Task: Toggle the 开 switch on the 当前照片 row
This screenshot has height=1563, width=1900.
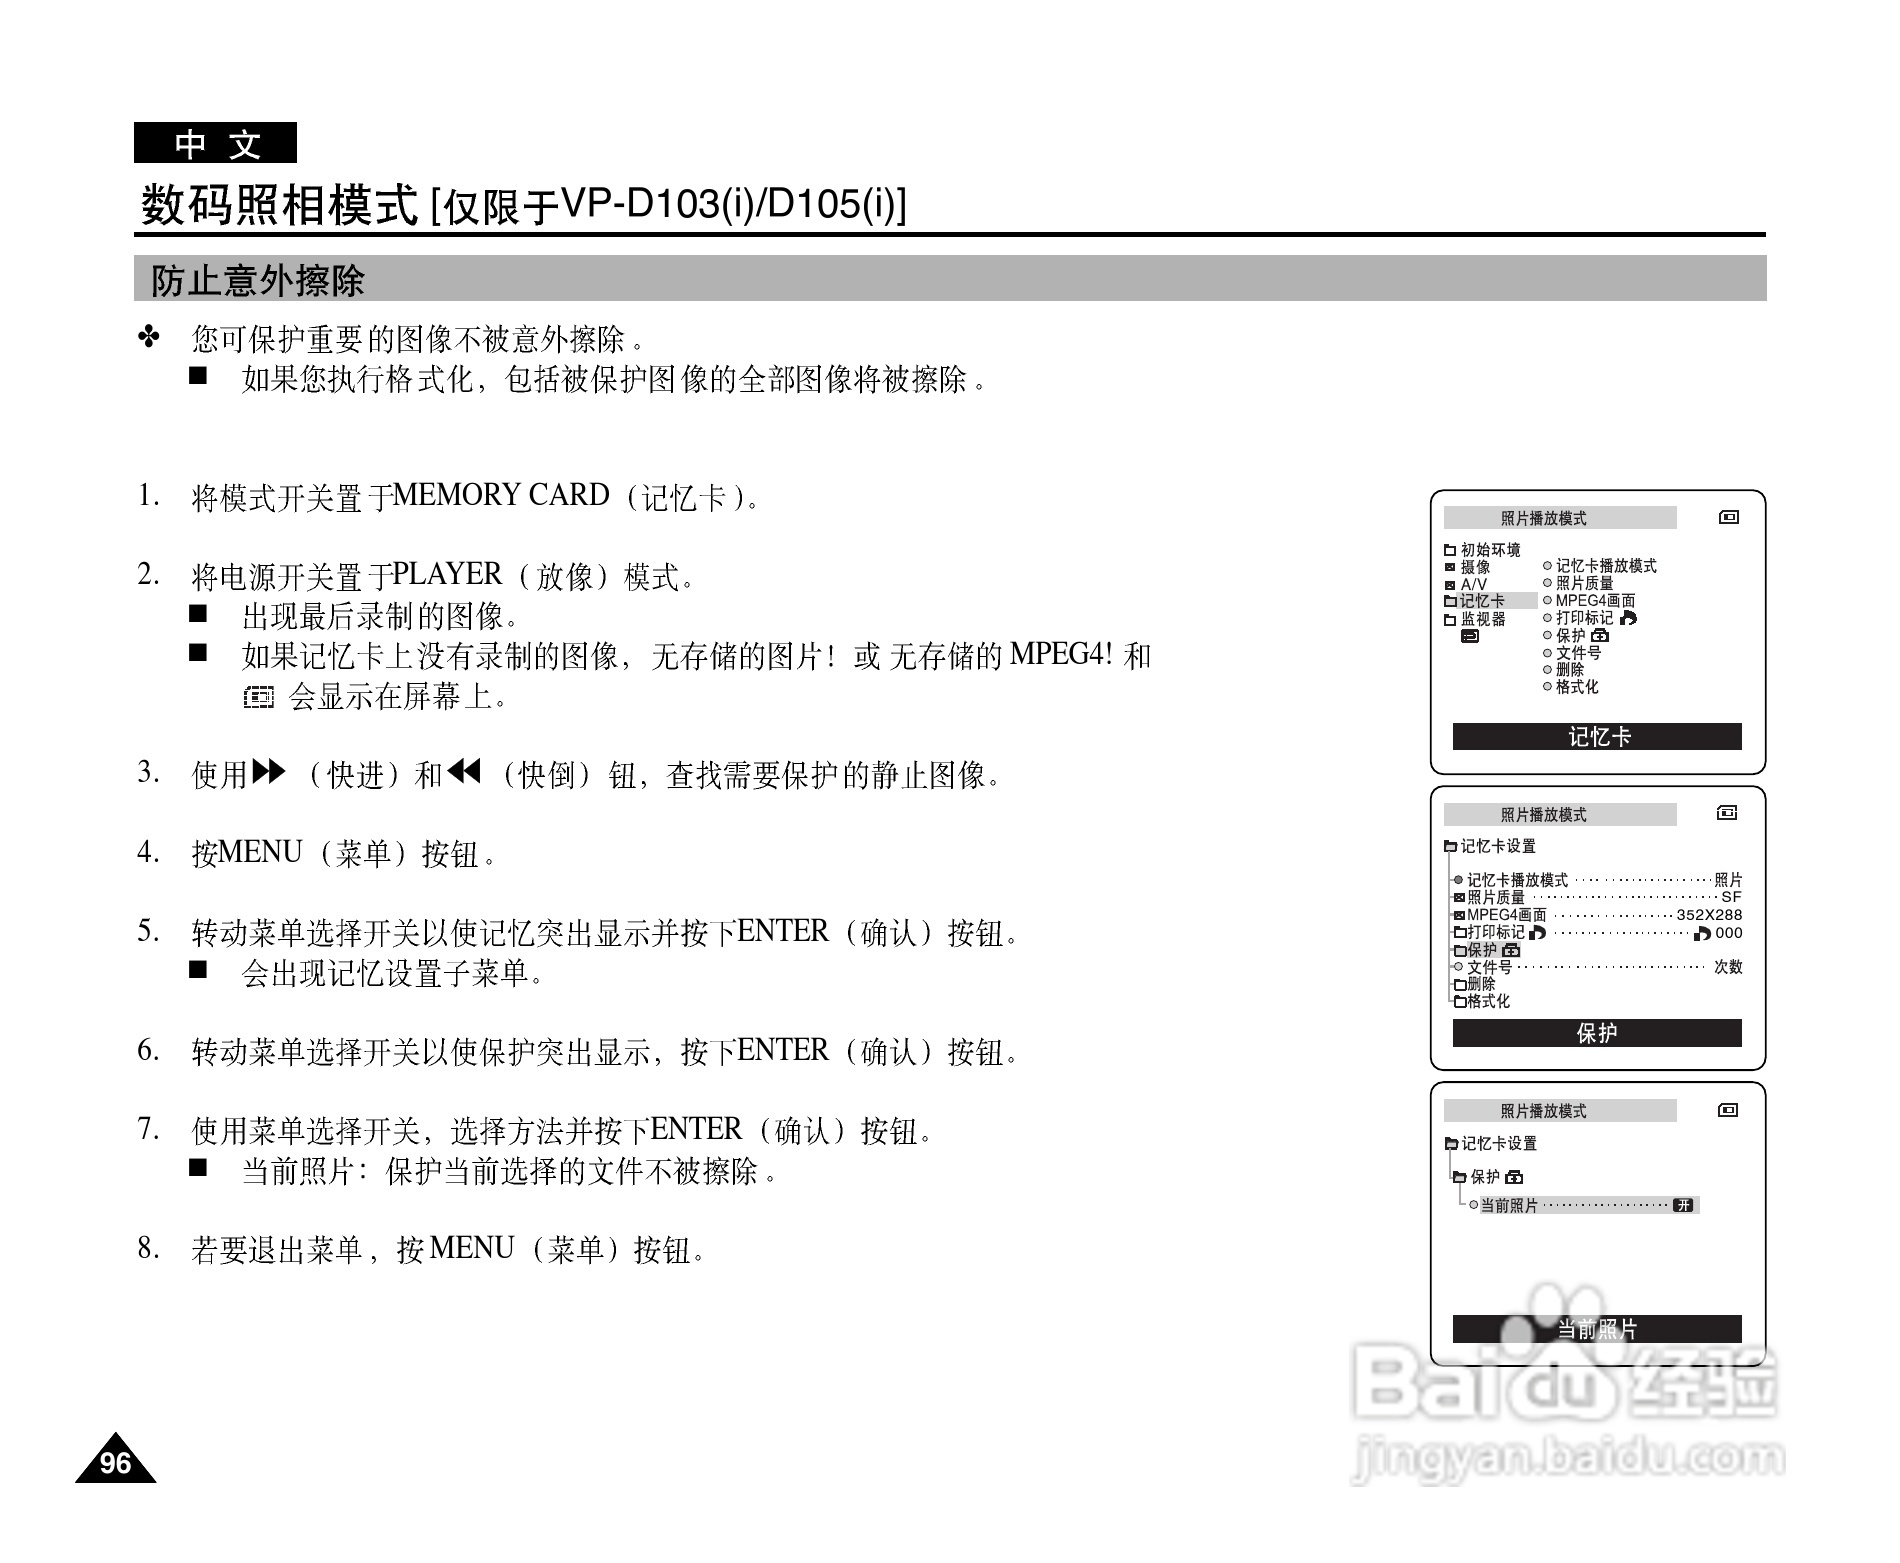Action: click(x=1684, y=1205)
